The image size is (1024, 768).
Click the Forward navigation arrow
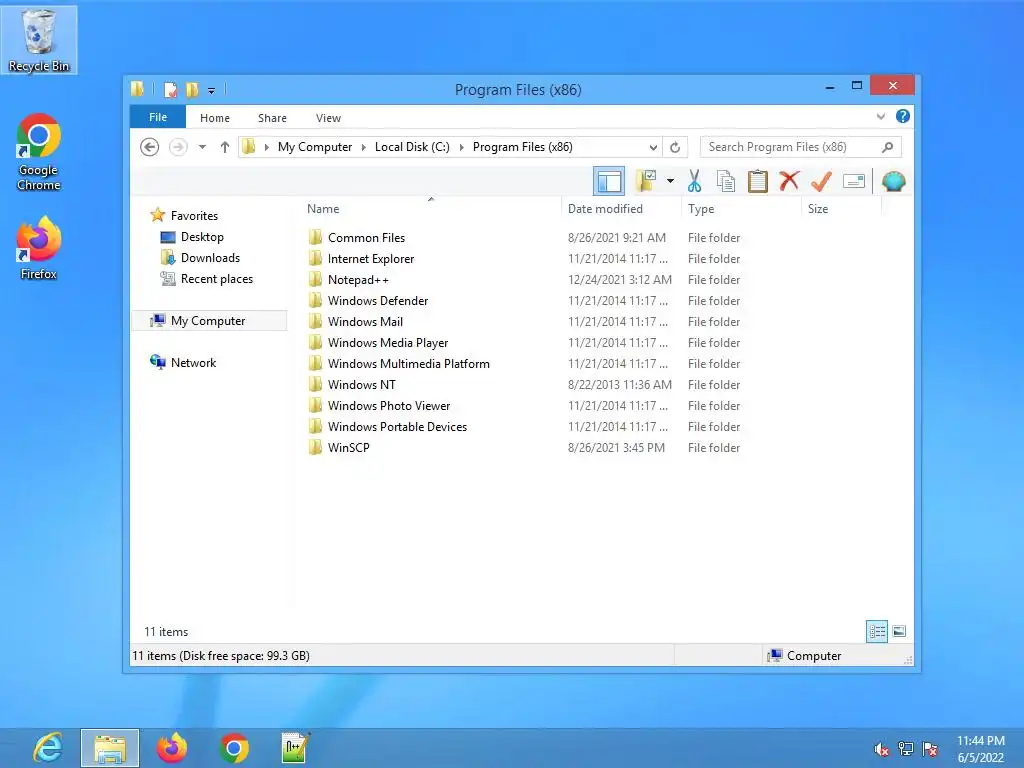(x=178, y=147)
